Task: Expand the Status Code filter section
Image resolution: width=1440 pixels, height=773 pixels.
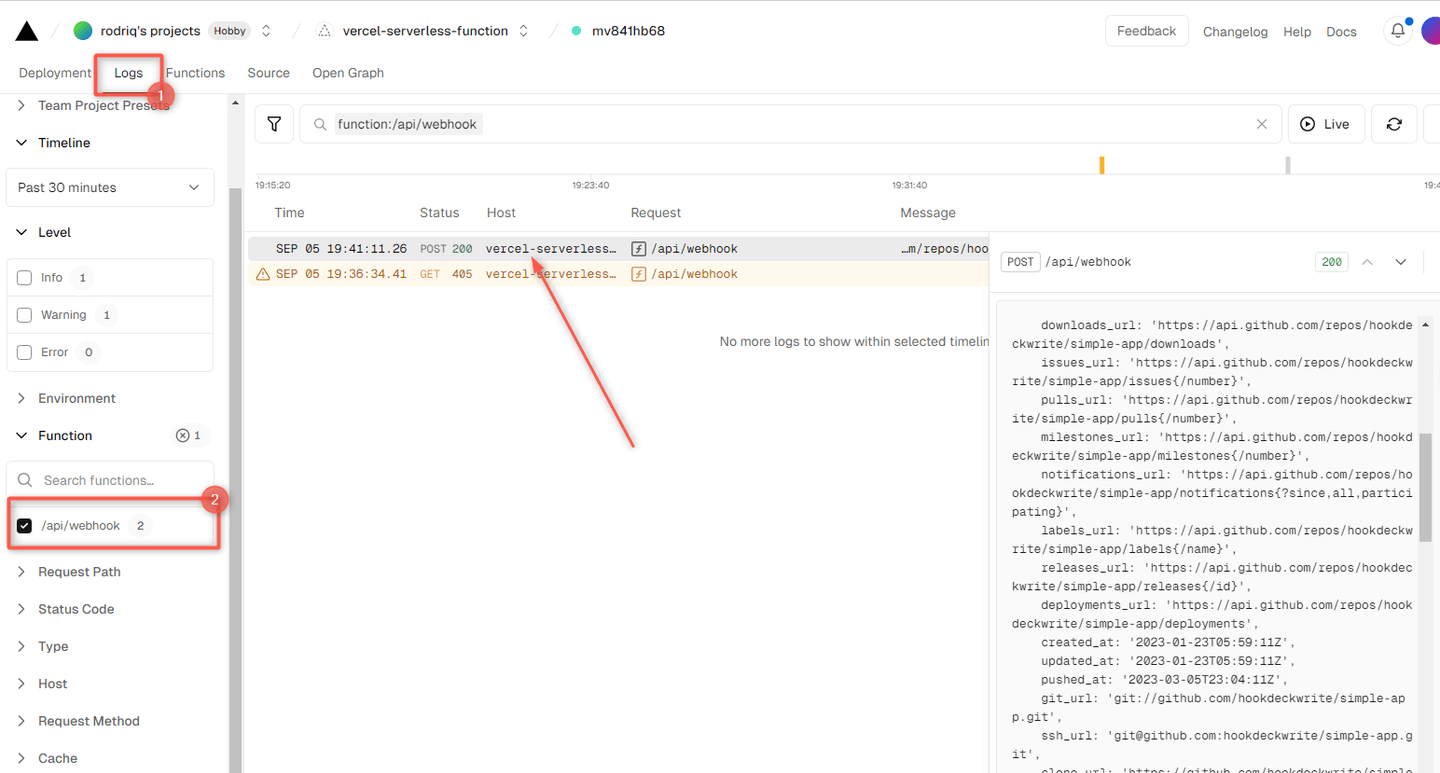Action: click(x=76, y=609)
